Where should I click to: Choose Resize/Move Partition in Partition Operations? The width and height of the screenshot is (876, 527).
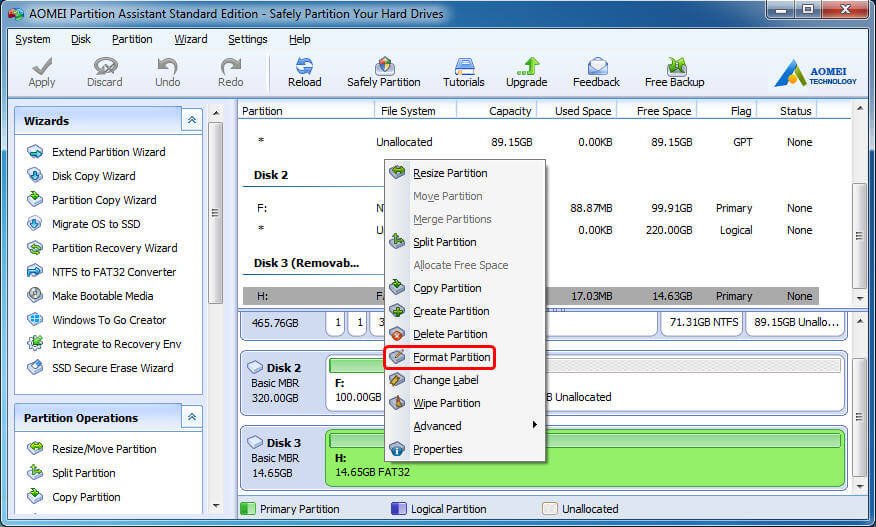[x=92, y=449]
